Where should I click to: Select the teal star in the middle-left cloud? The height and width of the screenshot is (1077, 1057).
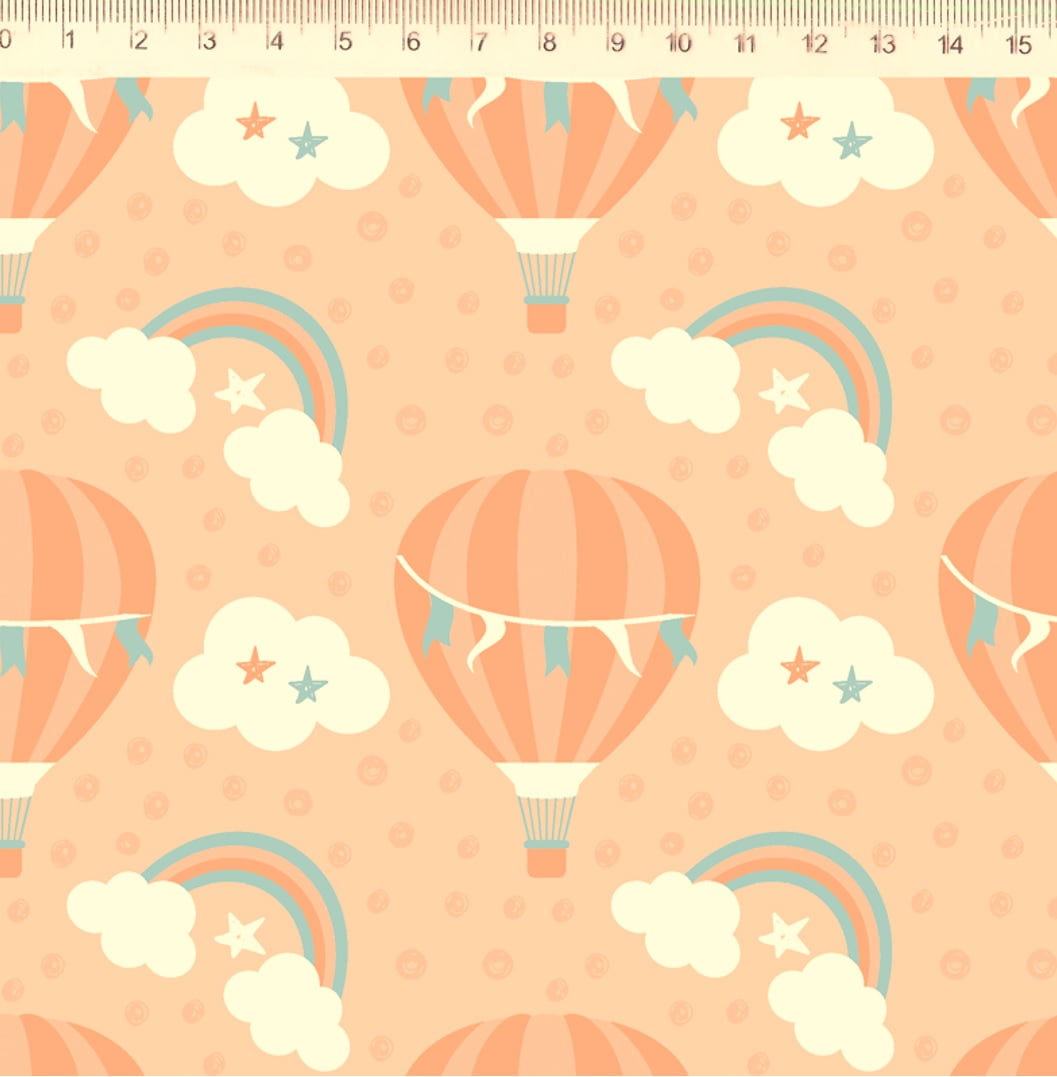click(x=308, y=685)
